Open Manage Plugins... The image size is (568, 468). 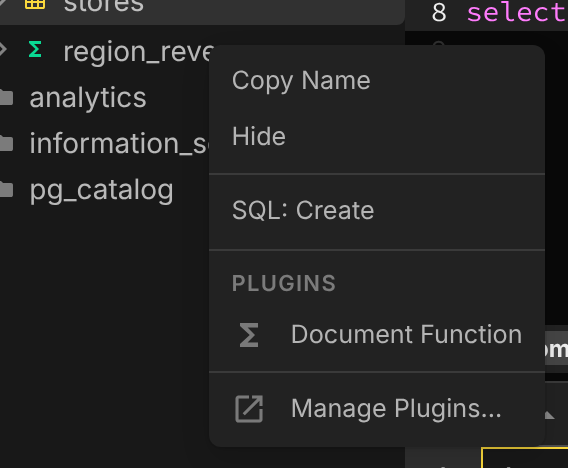[x=377, y=409]
